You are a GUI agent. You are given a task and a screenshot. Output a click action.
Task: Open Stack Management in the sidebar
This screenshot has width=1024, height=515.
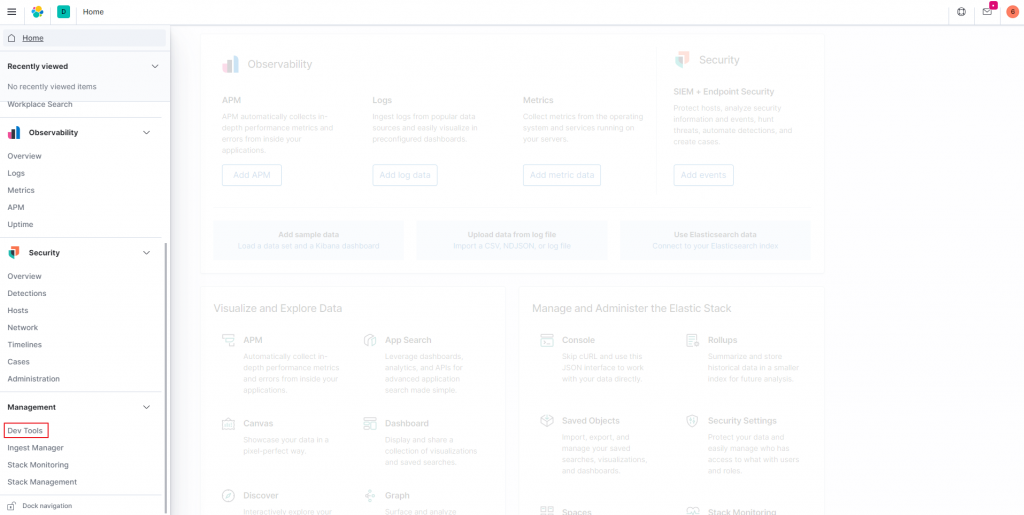click(x=42, y=482)
